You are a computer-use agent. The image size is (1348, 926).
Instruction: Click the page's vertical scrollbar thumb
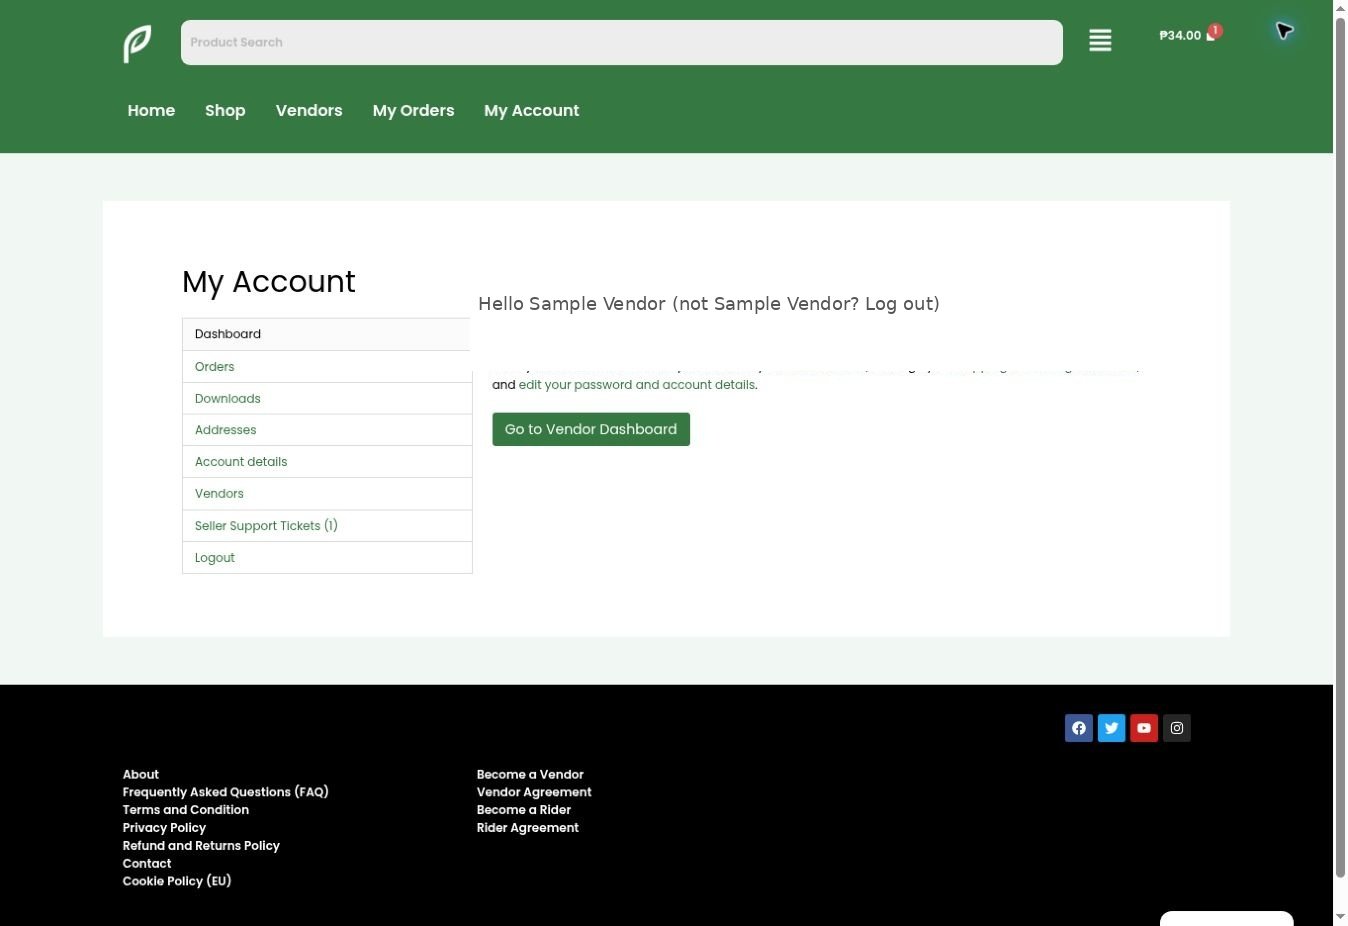[x=1340, y=447]
